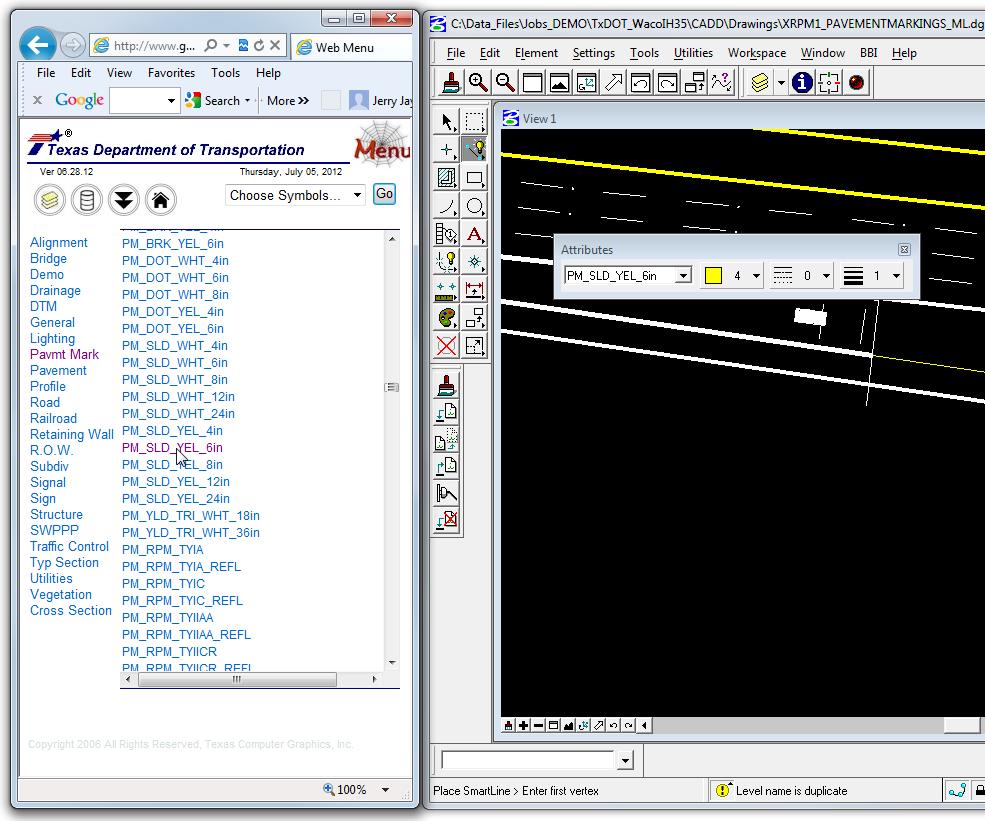The width and height of the screenshot is (985, 821).
Task: Expand the line style dropdown arrow
Action: pos(826,275)
